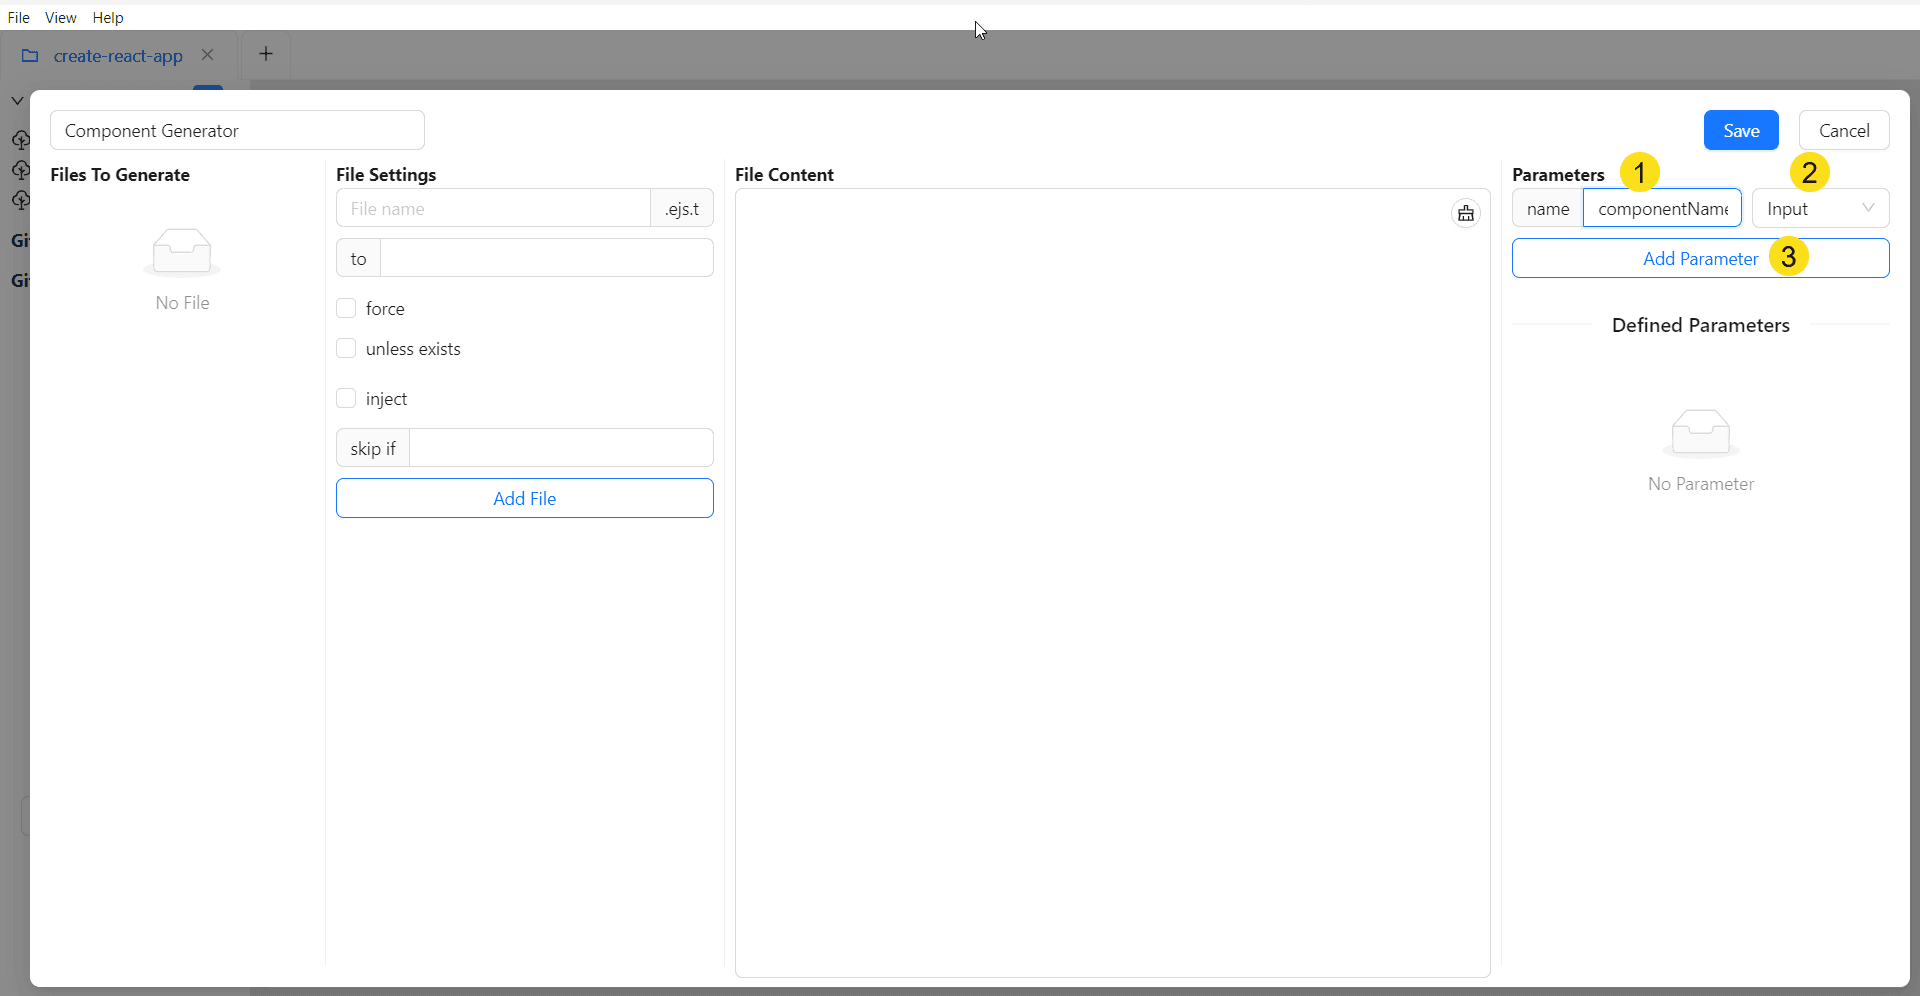Click Add Parameter
Screen dimensions: 1920x996
click(x=1700, y=258)
